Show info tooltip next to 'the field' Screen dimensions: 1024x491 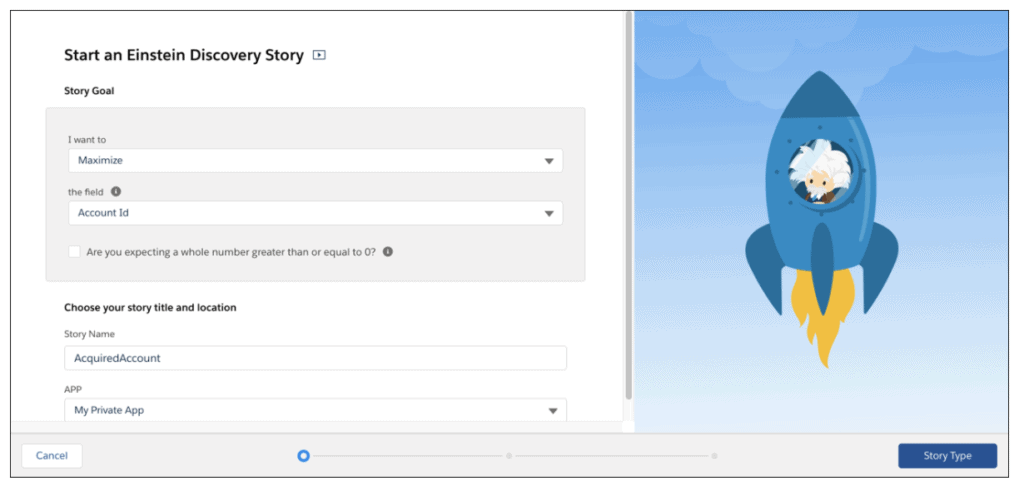pos(116,192)
